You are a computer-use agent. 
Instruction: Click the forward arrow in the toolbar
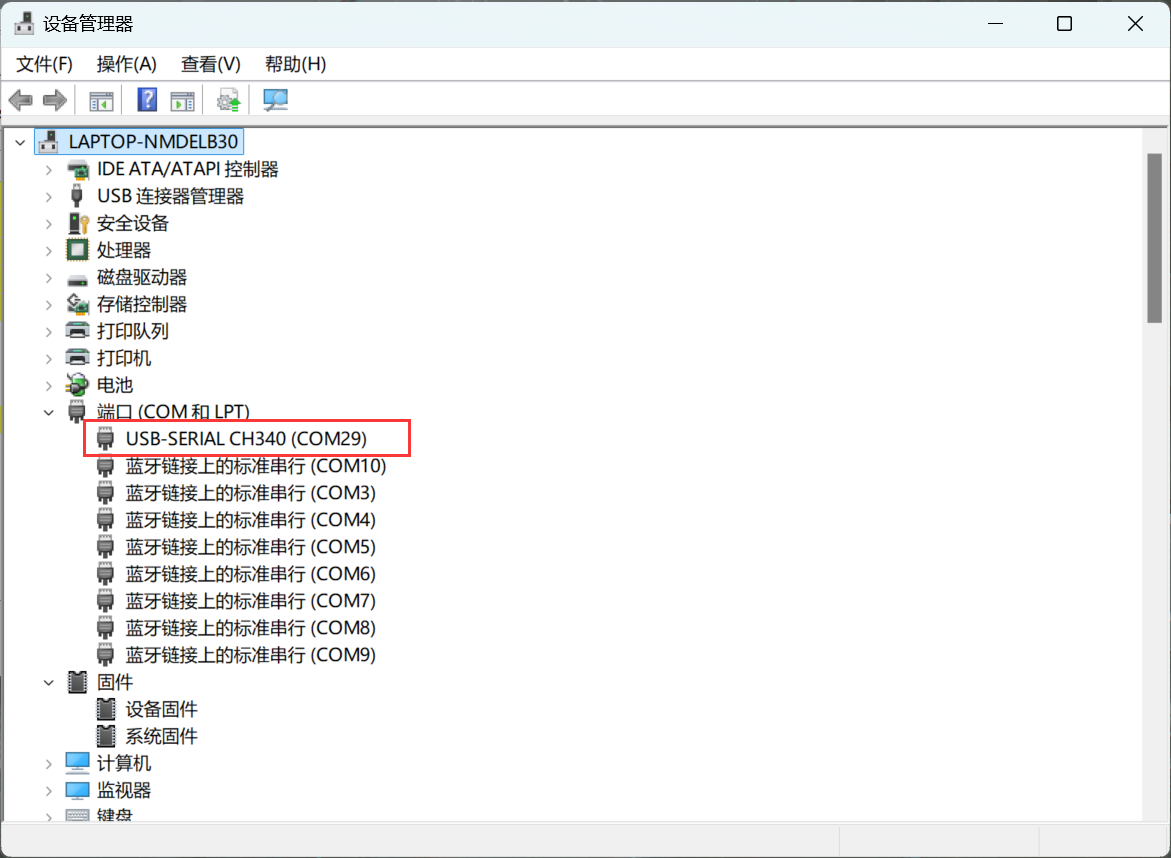(55, 100)
